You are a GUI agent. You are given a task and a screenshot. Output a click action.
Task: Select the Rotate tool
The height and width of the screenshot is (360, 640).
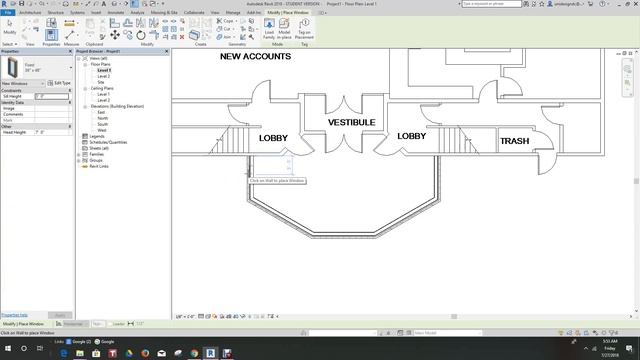[x=141, y=35]
